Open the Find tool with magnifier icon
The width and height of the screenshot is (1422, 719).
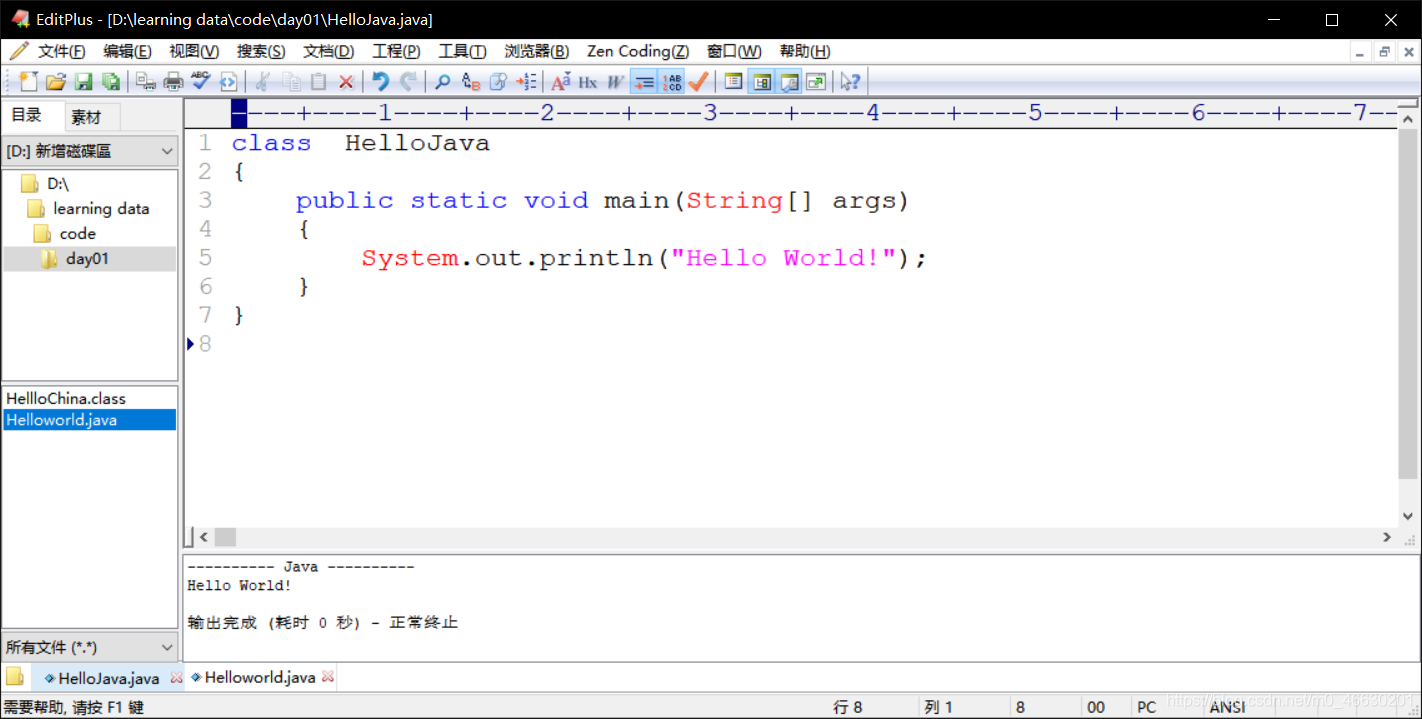(x=441, y=81)
